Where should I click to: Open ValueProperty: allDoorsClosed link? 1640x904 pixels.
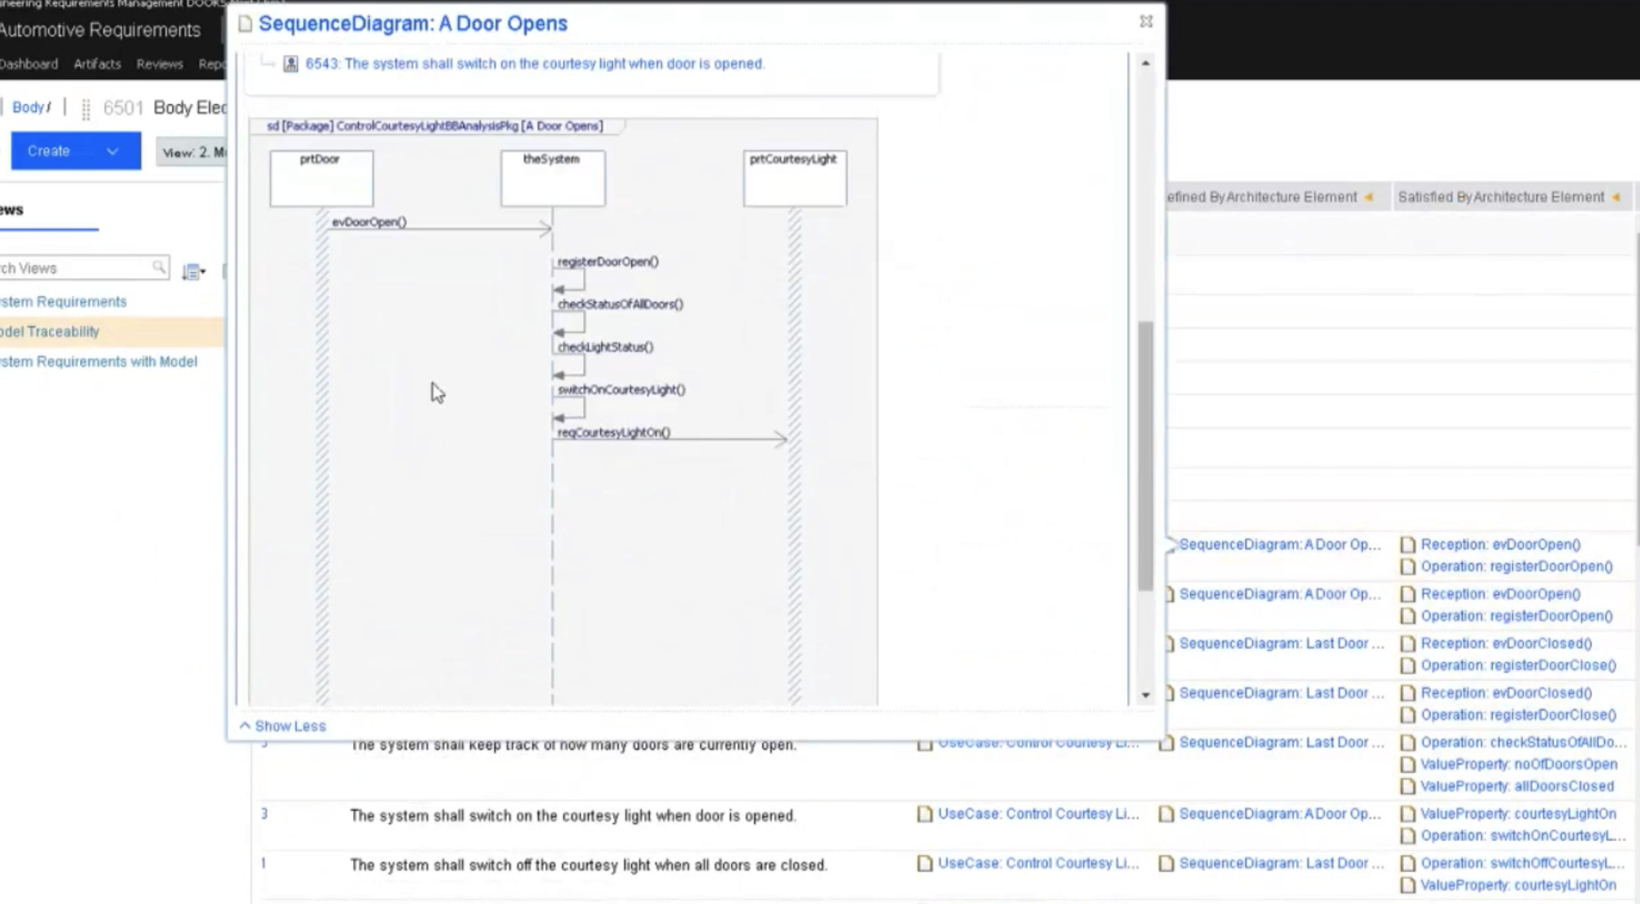(x=1517, y=786)
